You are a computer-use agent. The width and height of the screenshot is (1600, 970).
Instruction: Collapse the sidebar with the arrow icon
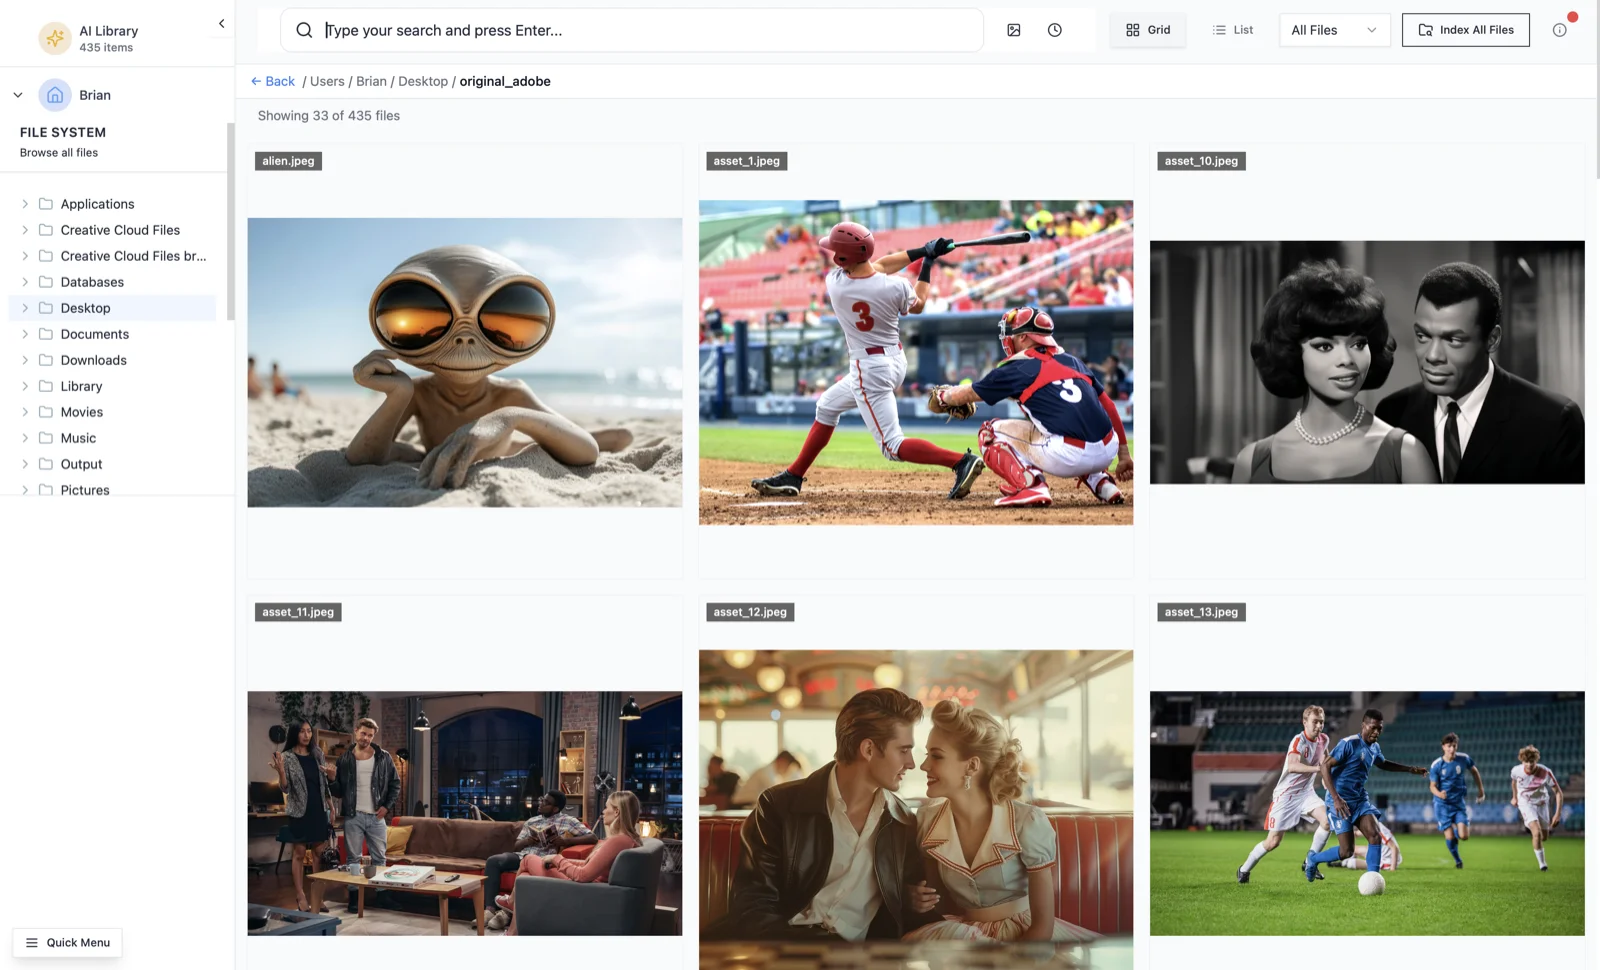221,24
